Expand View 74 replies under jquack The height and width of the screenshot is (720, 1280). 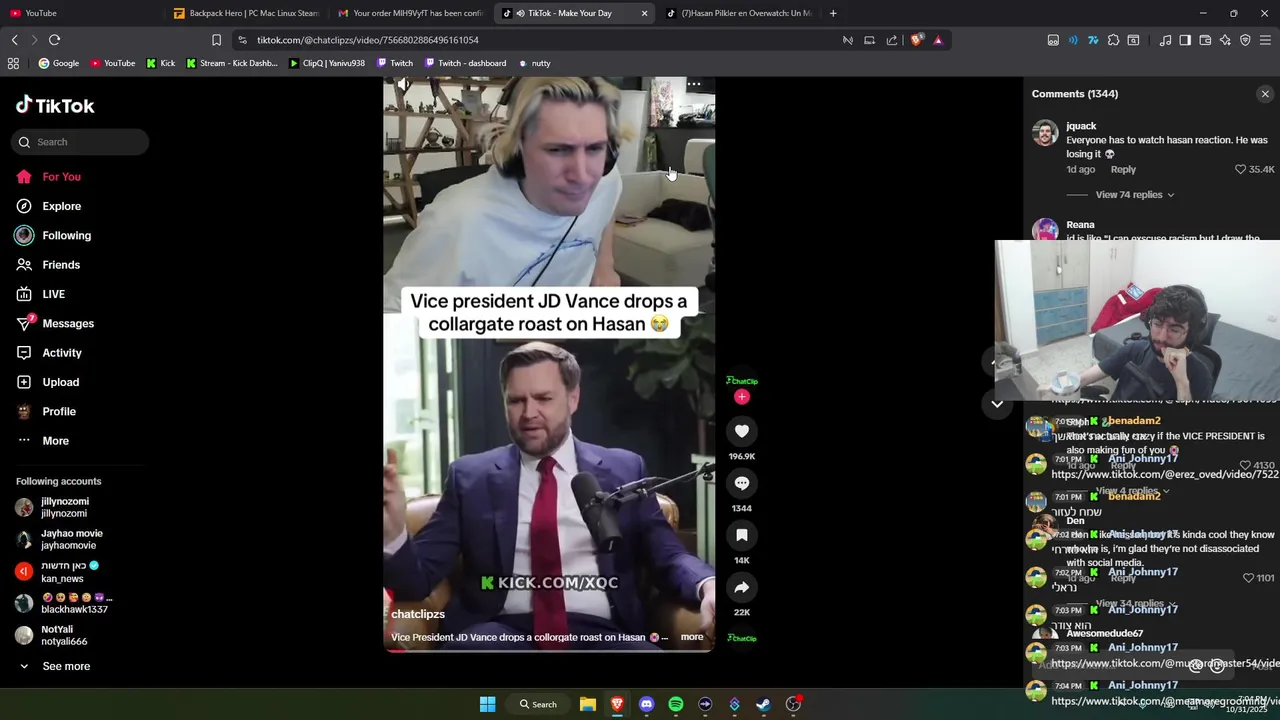coord(1135,195)
